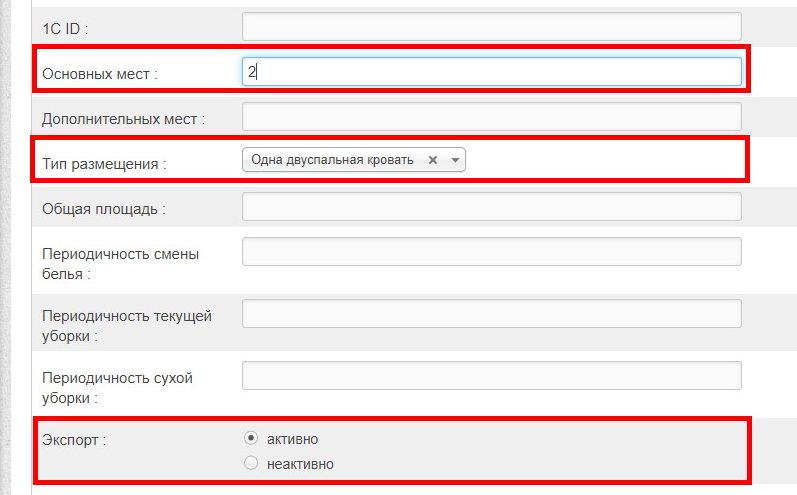This screenshot has width=797, height=495.
Task: Focus the 1C ID input field
Action: pyautogui.click(x=492, y=27)
